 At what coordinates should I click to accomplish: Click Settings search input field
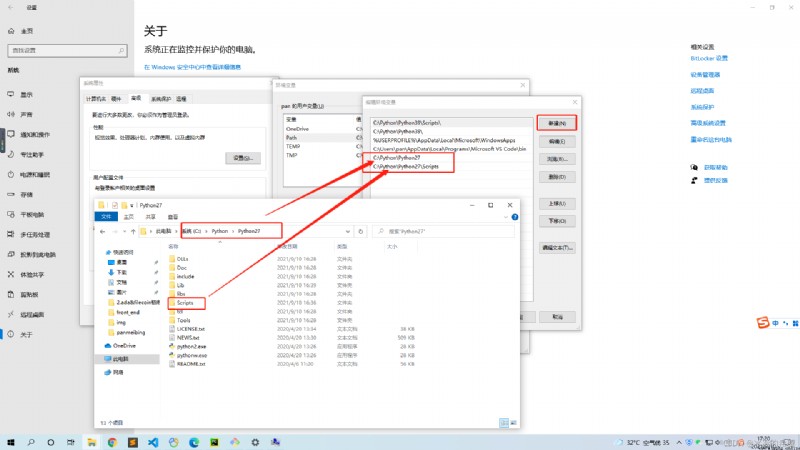[x=67, y=51]
